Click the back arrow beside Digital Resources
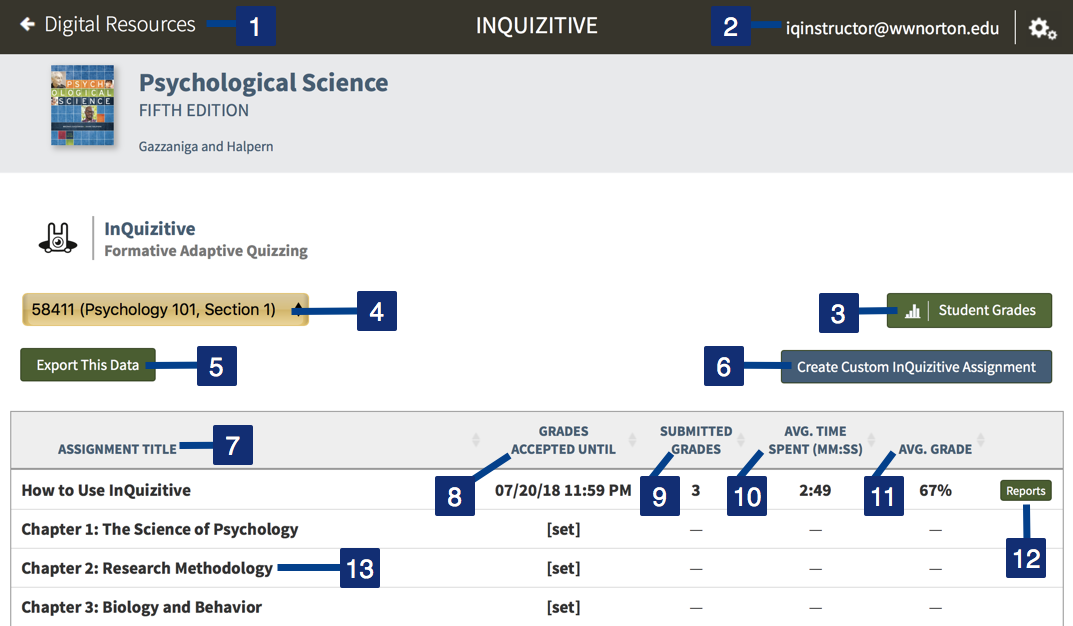Image resolution: width=1073 pixels, height=626 pixels. click(x=27, y=25)
